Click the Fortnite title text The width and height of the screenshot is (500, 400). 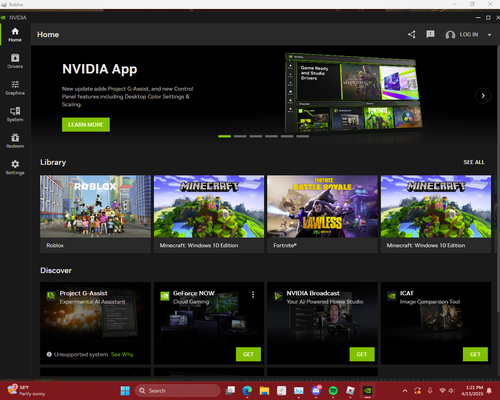(x=285, y=245)
